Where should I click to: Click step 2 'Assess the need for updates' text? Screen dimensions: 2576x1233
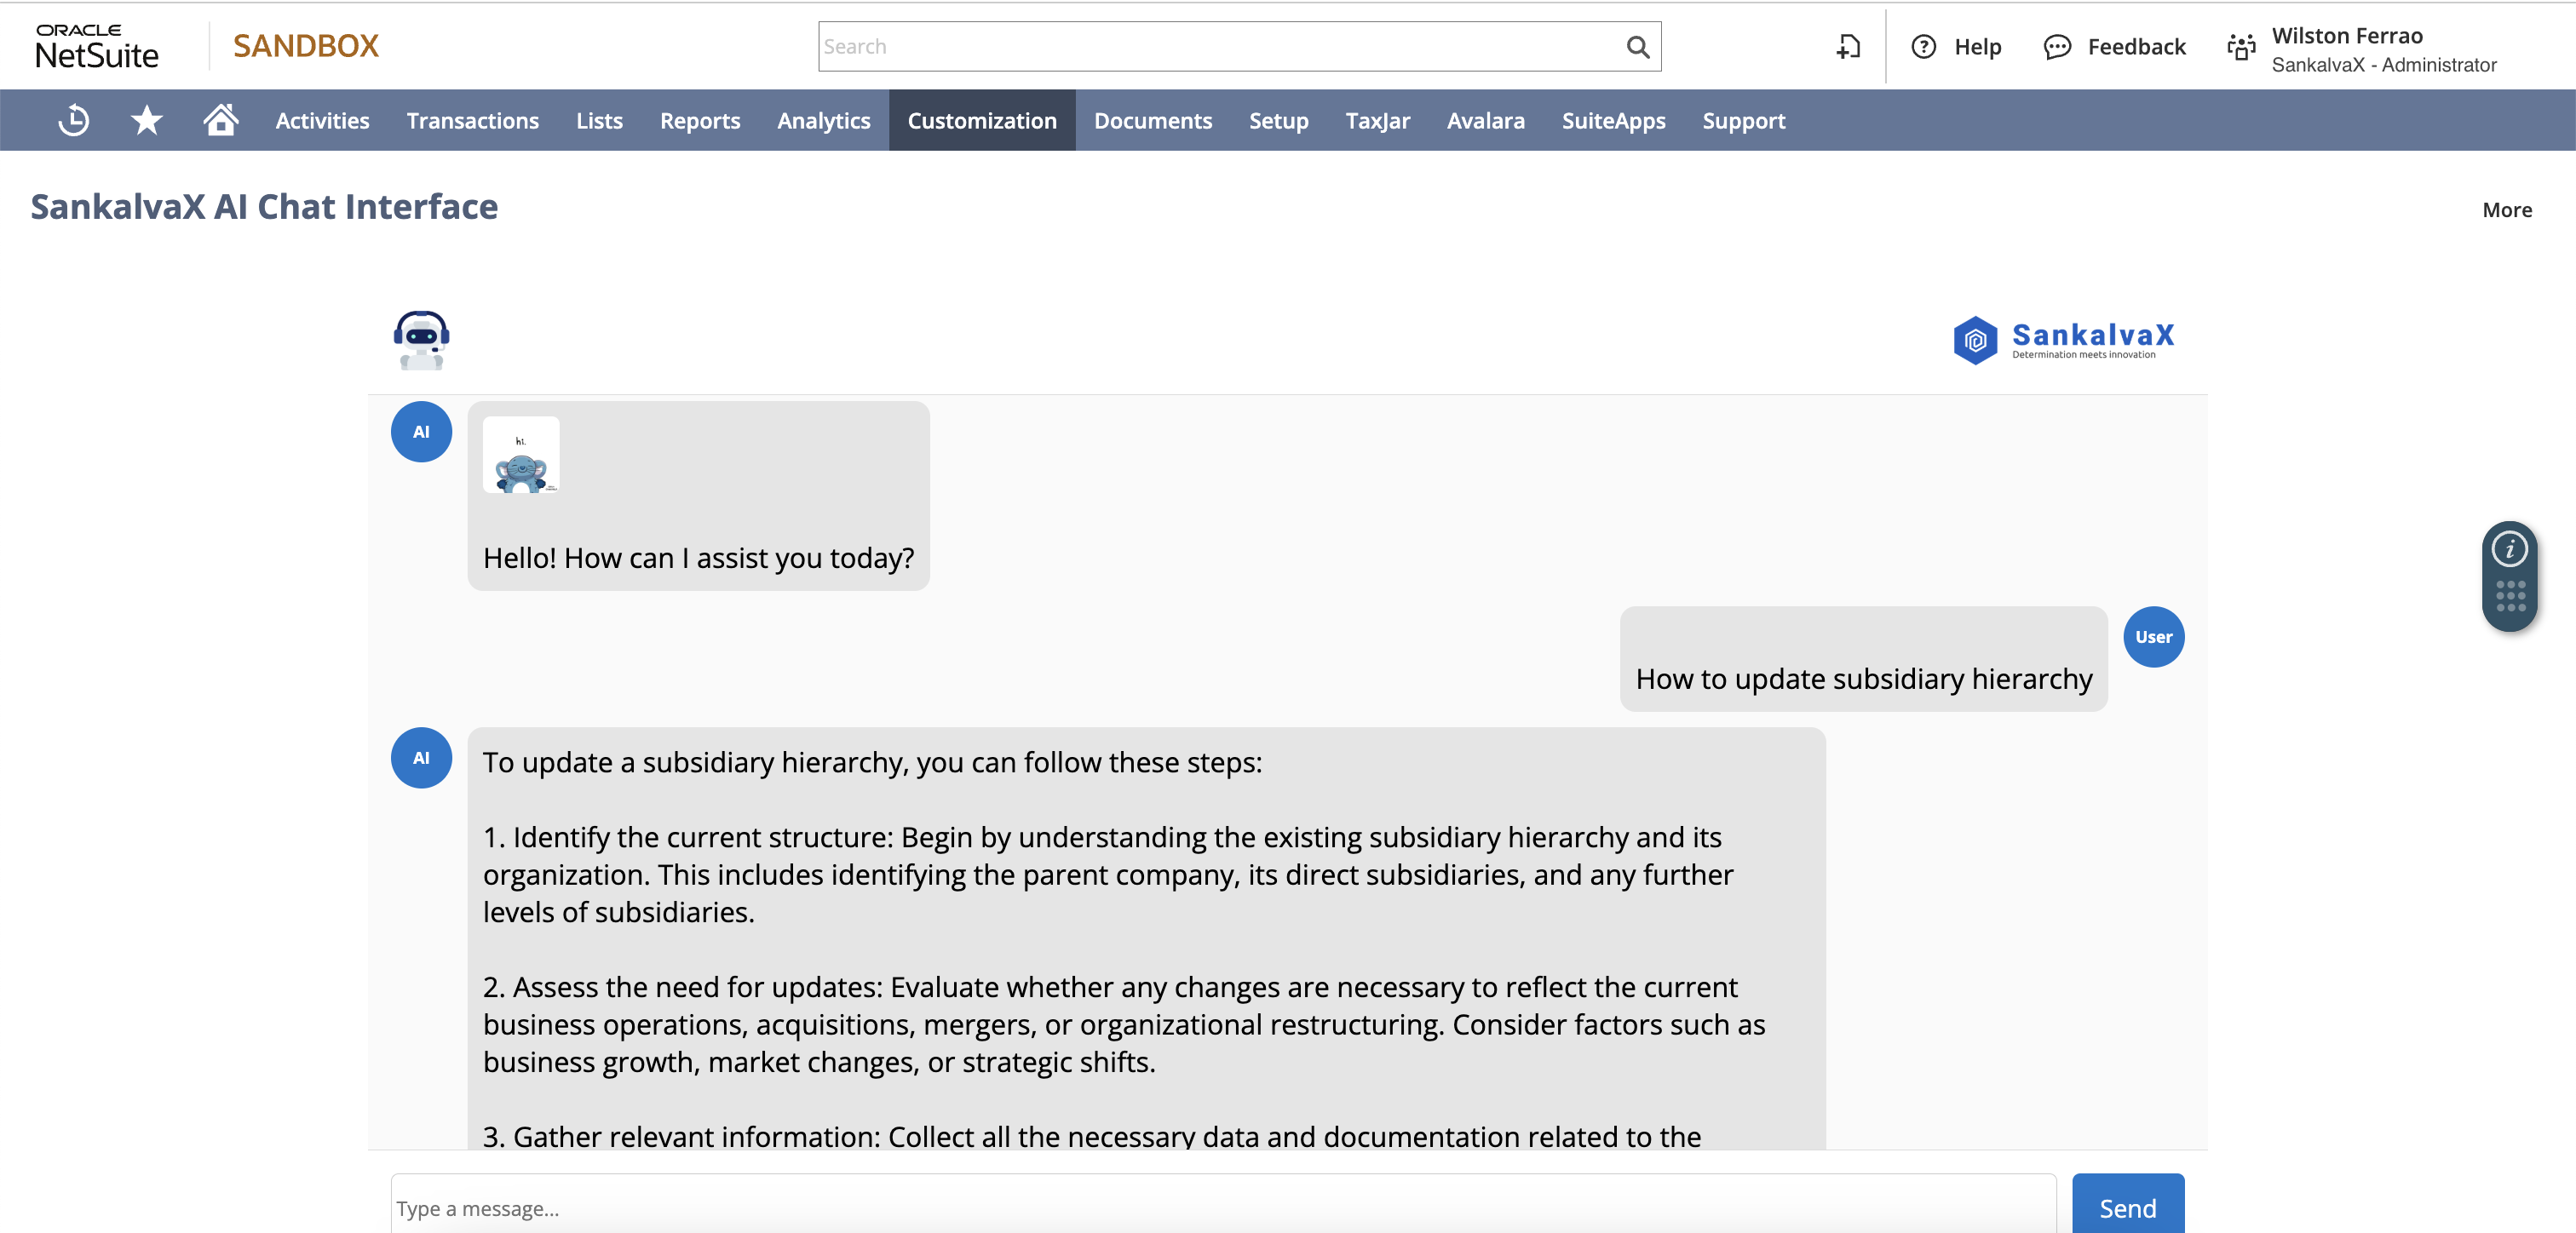(x=1124, y=1025)
